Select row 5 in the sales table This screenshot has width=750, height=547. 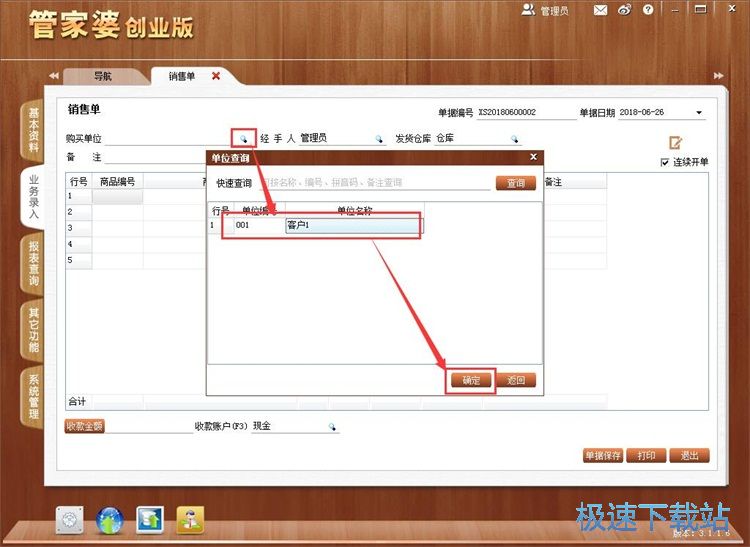[x=78, y=261]
